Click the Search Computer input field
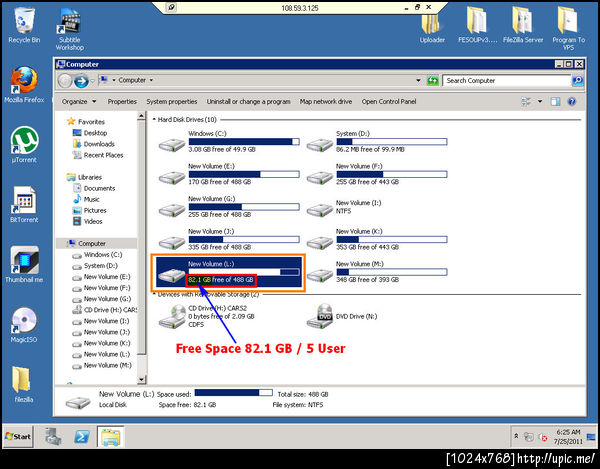This screenshot has width=600, height=469. tap(507, 81)
